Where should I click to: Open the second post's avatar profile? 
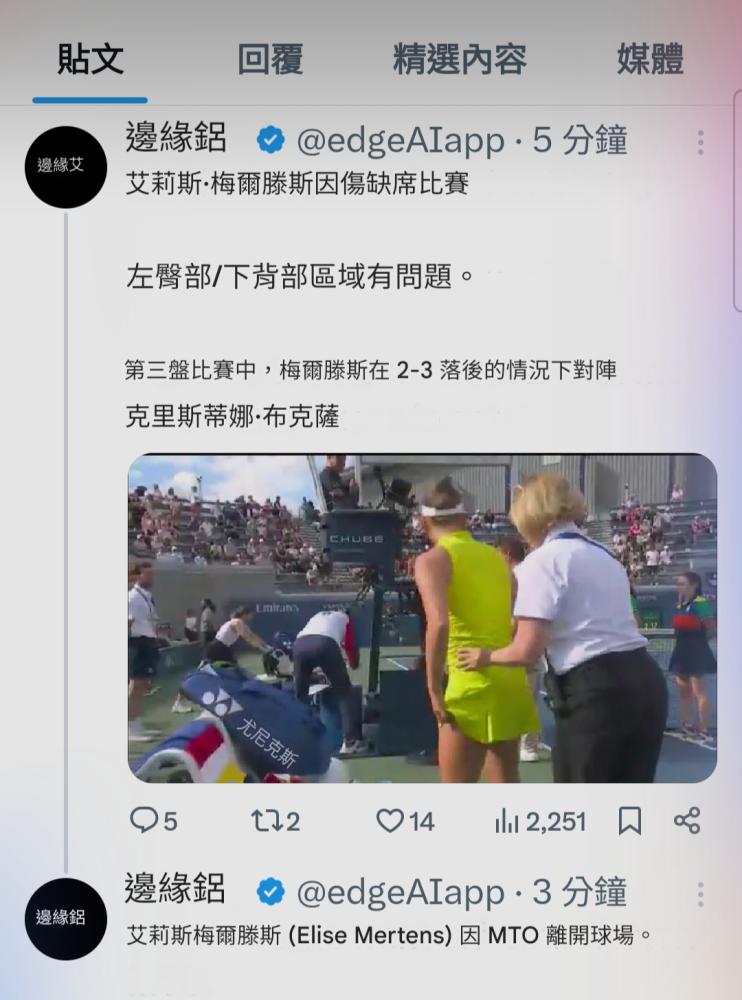pos(66,918)
